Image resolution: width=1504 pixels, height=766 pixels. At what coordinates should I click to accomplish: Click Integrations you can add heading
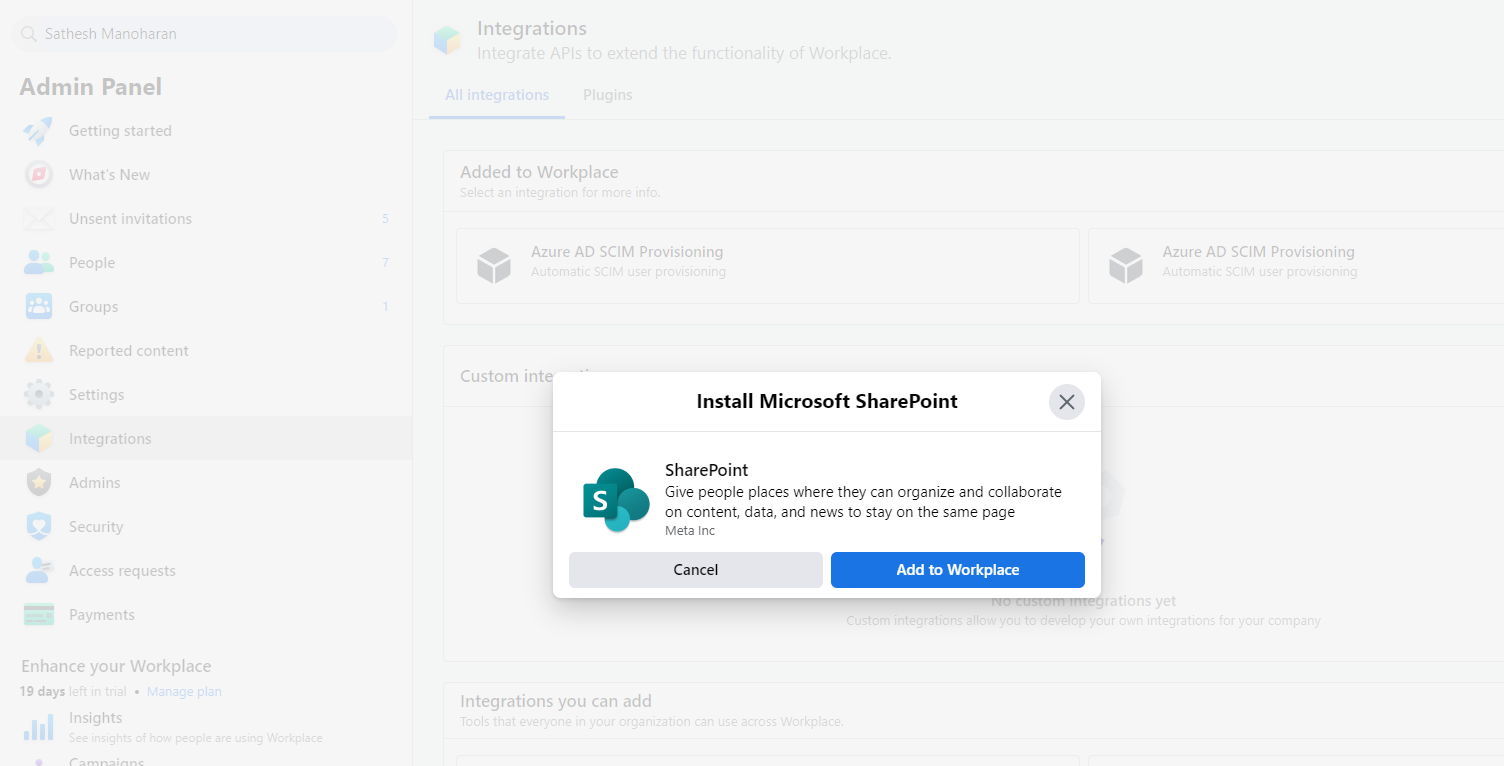point(556,702)
